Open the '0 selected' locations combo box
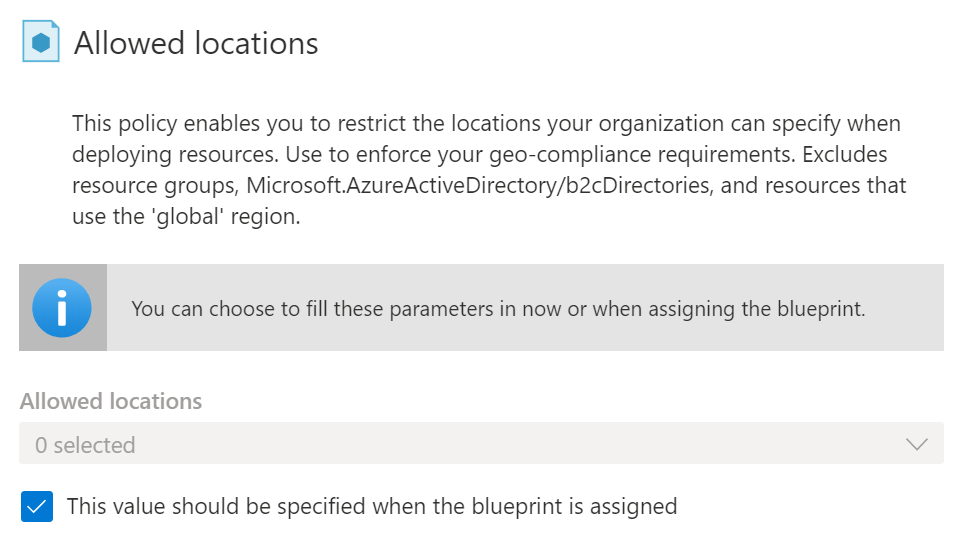This screenshot has width=957, height=543. (482, 444)
